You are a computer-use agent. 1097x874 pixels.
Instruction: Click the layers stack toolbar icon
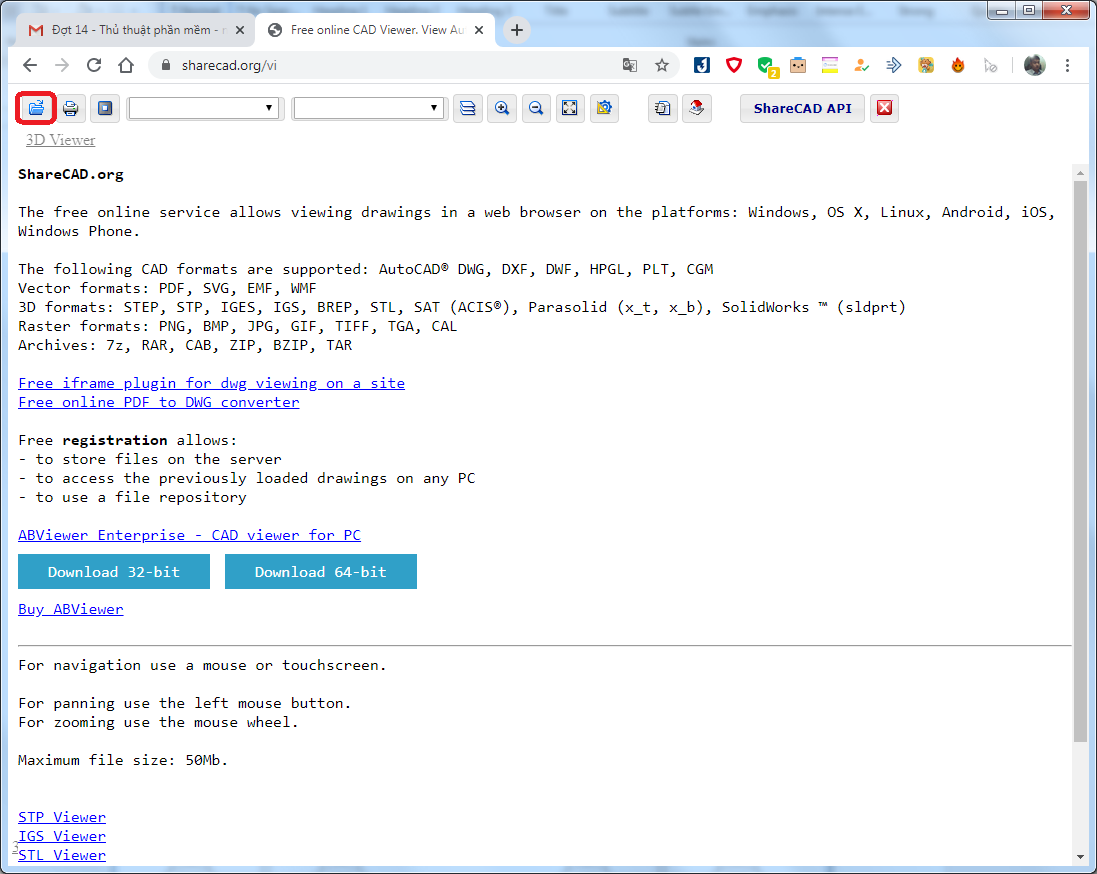tap(466, 108)
